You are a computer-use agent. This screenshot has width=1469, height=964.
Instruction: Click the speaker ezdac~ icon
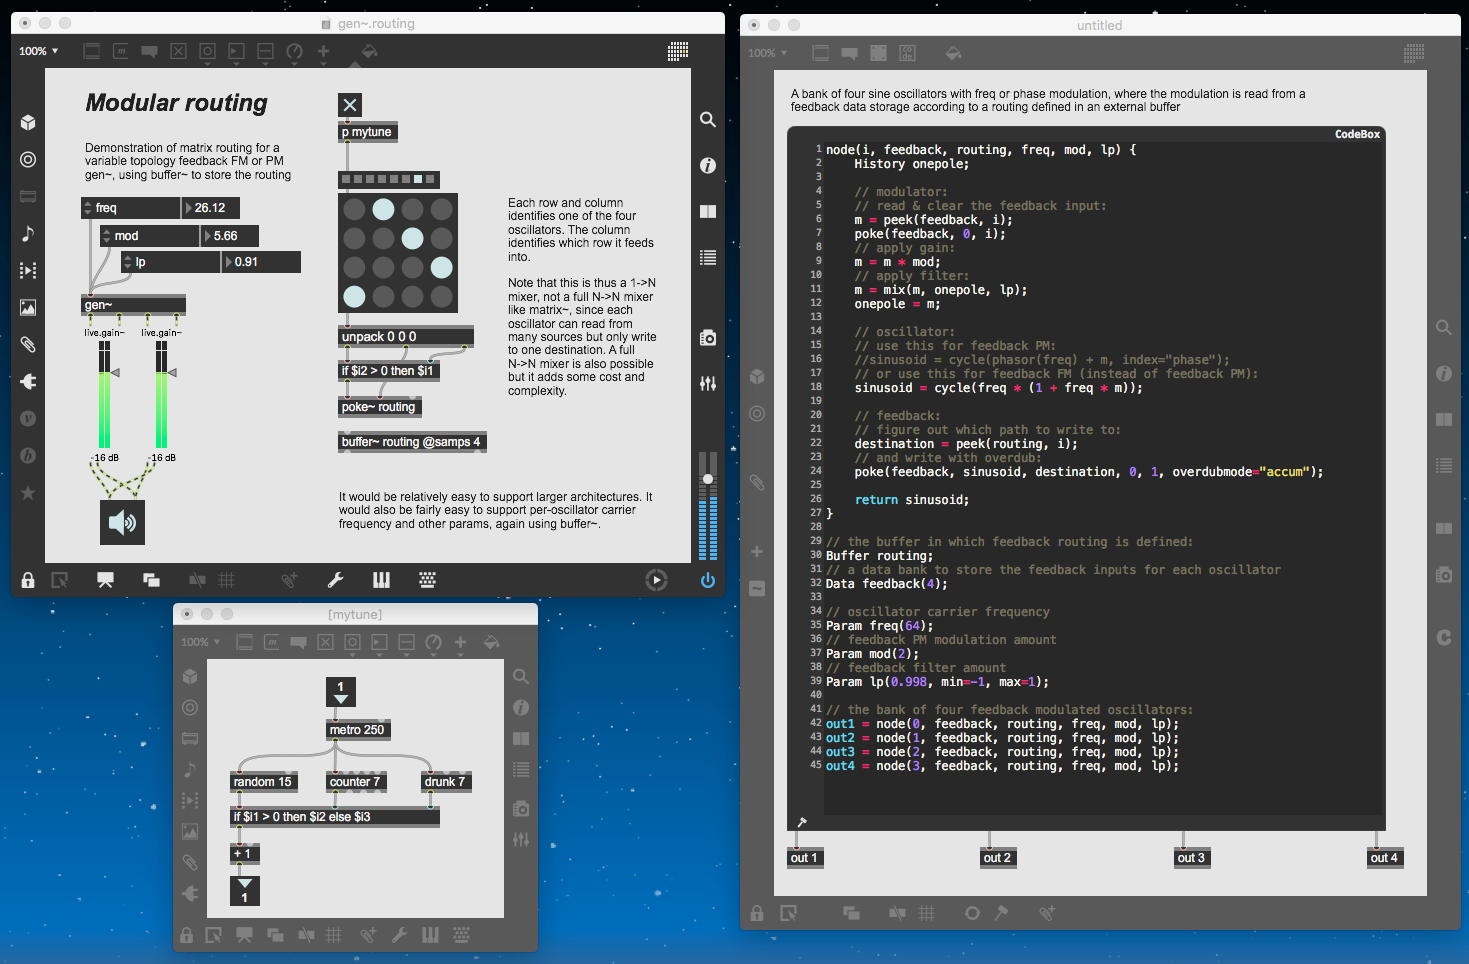click(122, 523)
